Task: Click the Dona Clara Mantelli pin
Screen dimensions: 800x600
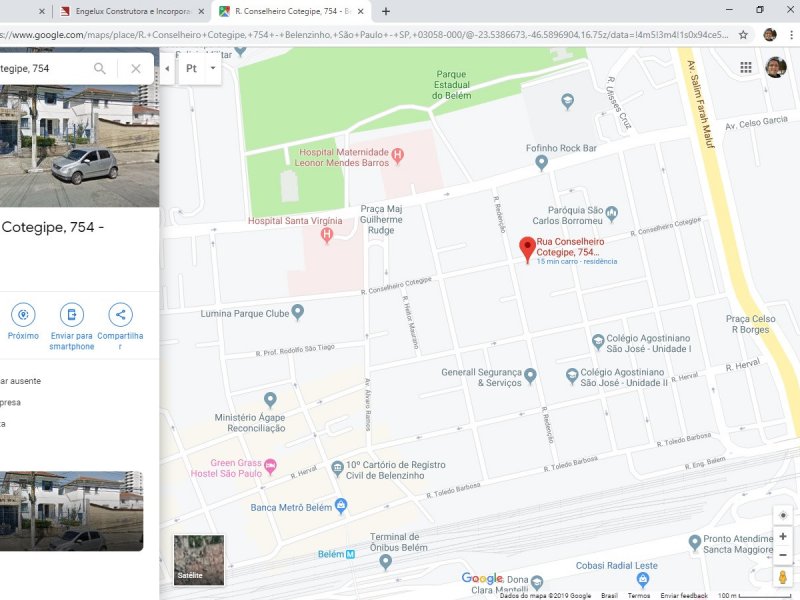Action: click(x=537, y=582)
